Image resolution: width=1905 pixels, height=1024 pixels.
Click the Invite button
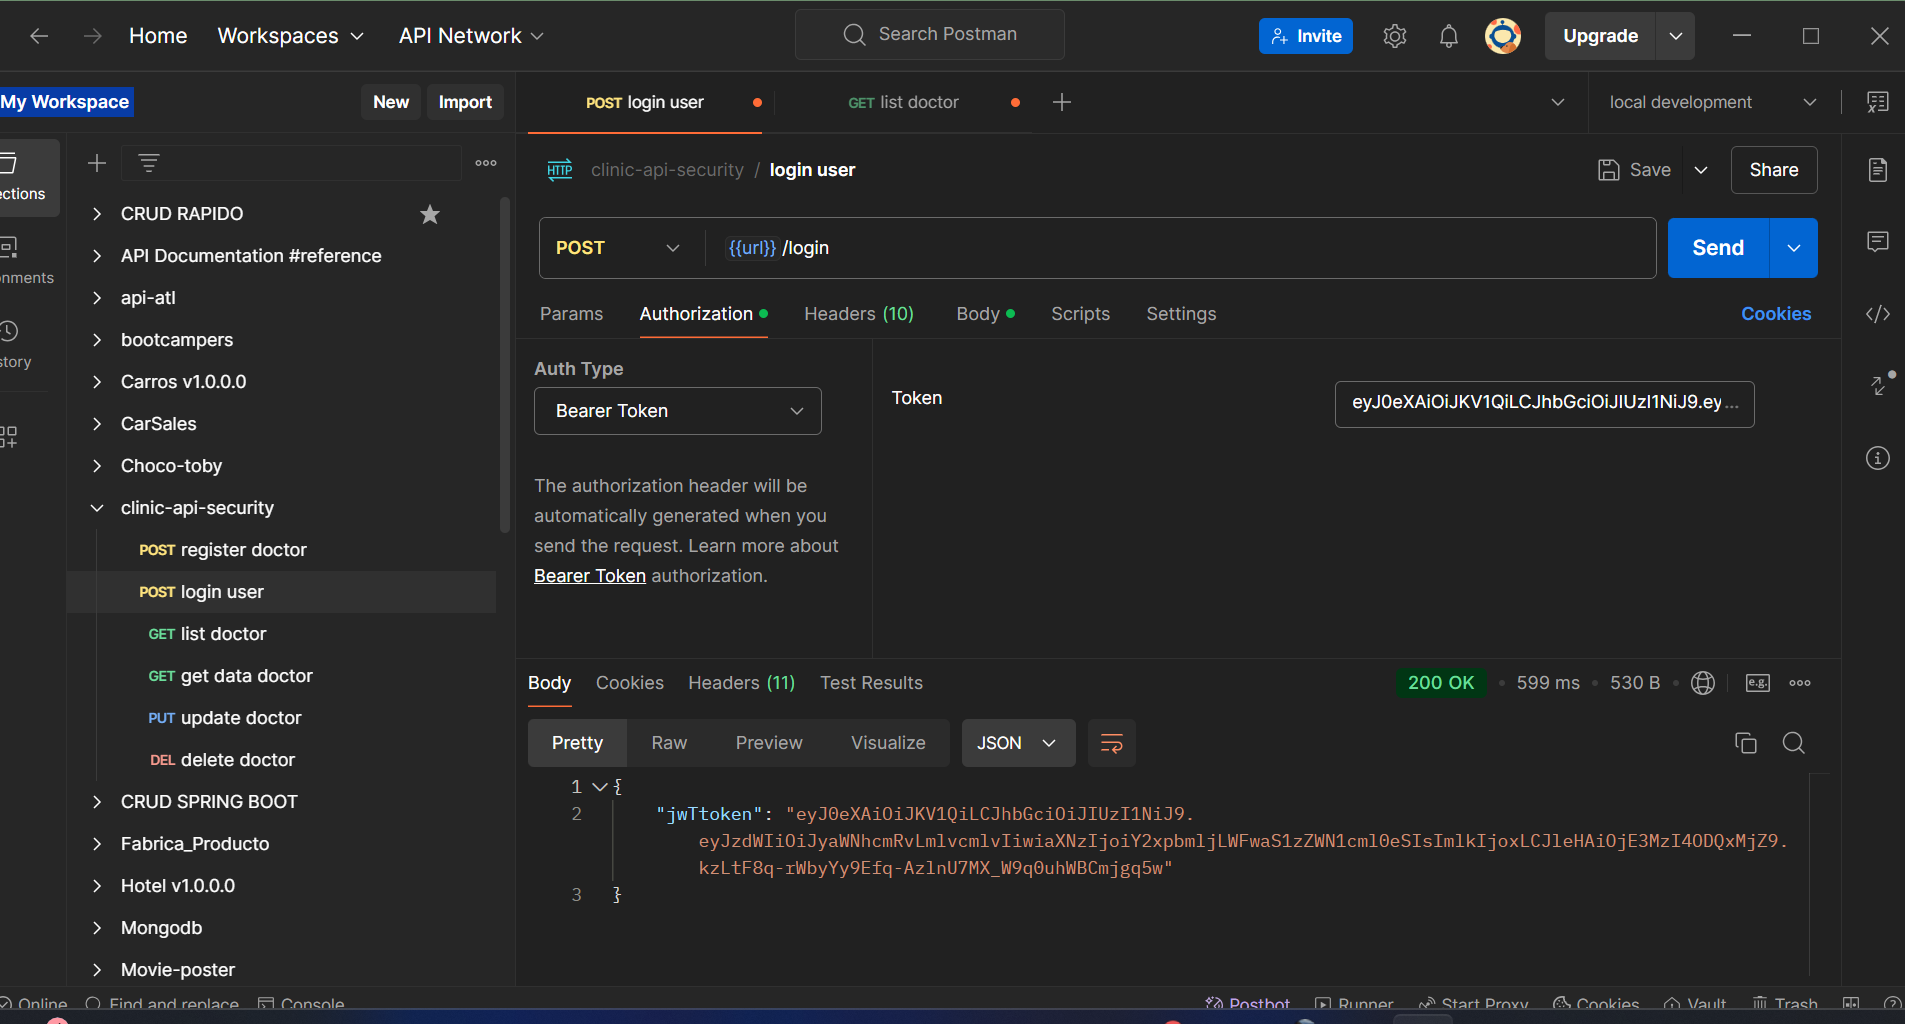[1306, 36]
